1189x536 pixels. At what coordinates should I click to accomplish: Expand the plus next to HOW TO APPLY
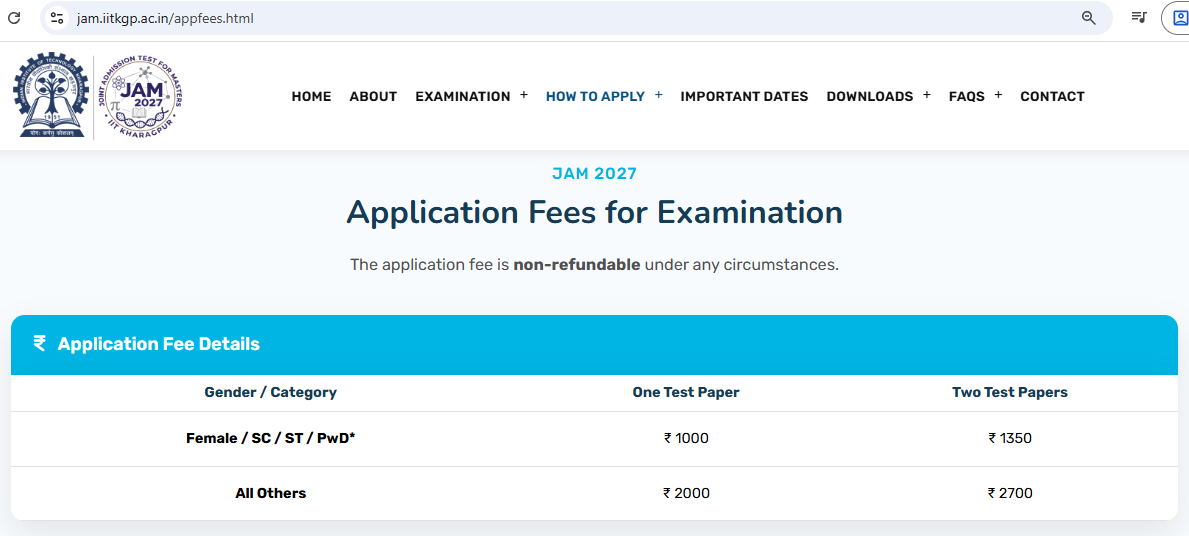[658, 95]
